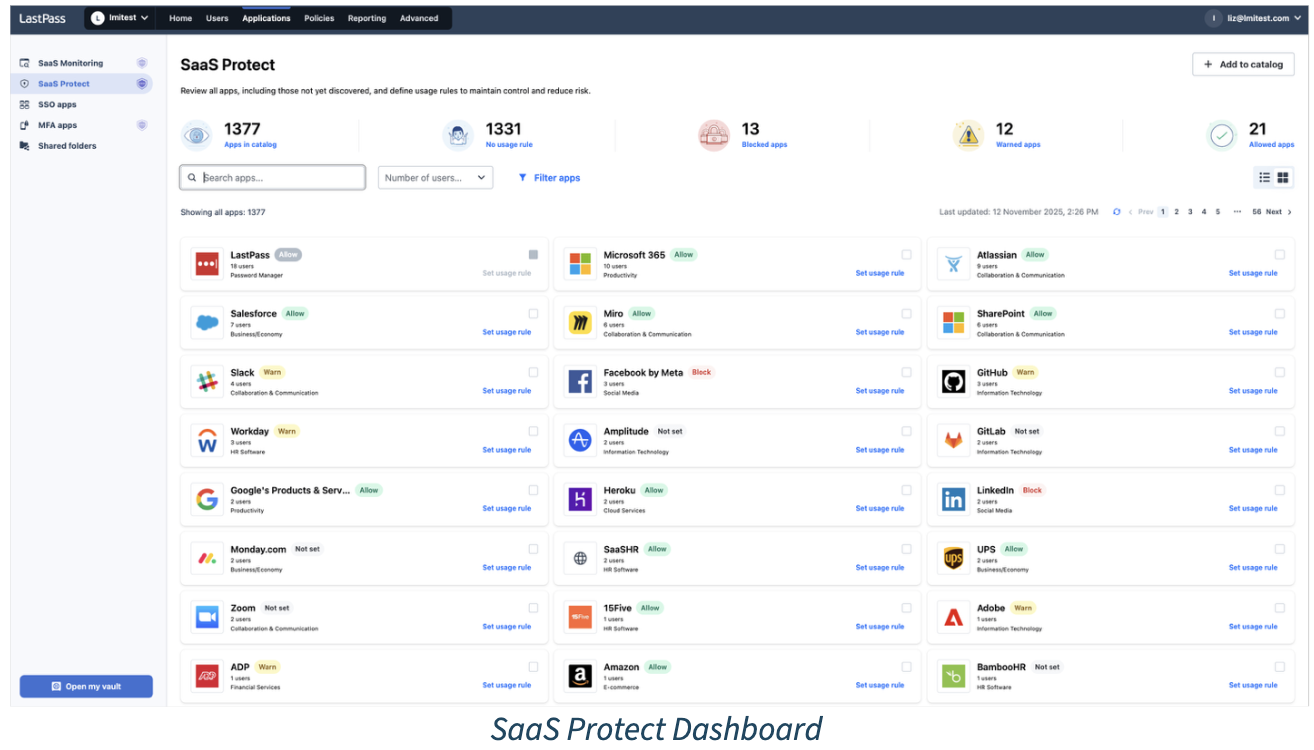Click Set usage rule for Zoom
This screenshot has width=1314, height=750.
506,627
